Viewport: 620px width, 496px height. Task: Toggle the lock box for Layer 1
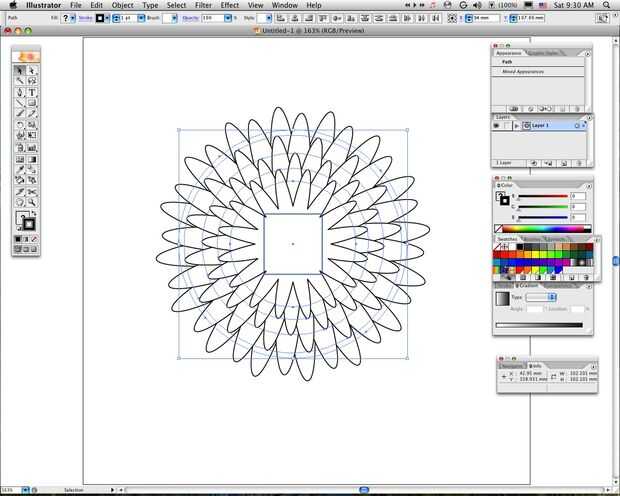(506, 126)
